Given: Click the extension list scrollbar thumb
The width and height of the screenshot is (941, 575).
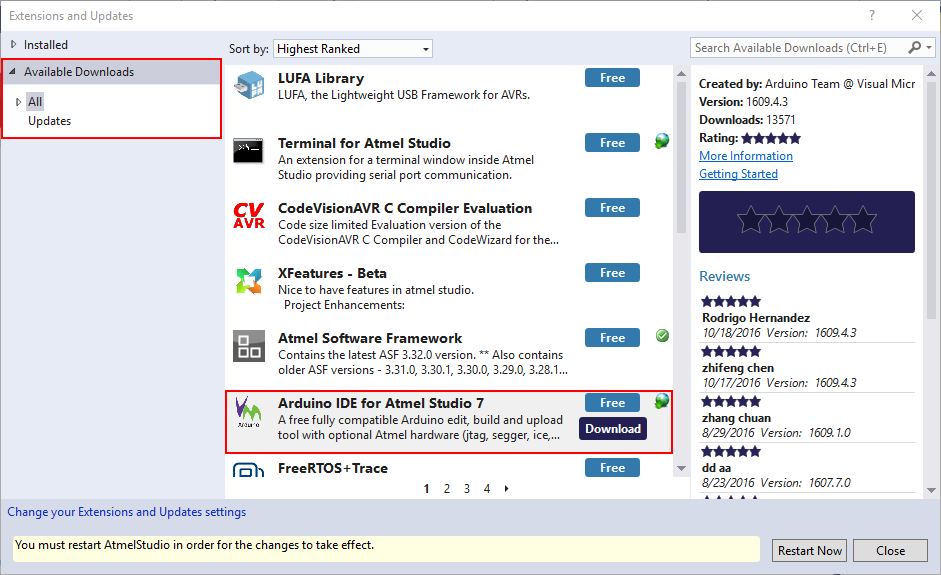Looking at the screenshot, I should point(681,158).
